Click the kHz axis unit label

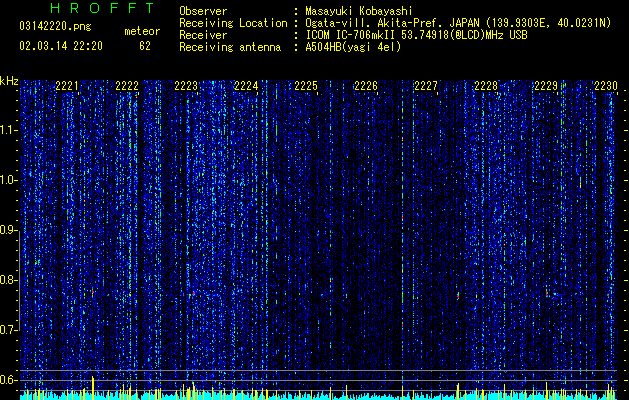[x=9, y=81]
